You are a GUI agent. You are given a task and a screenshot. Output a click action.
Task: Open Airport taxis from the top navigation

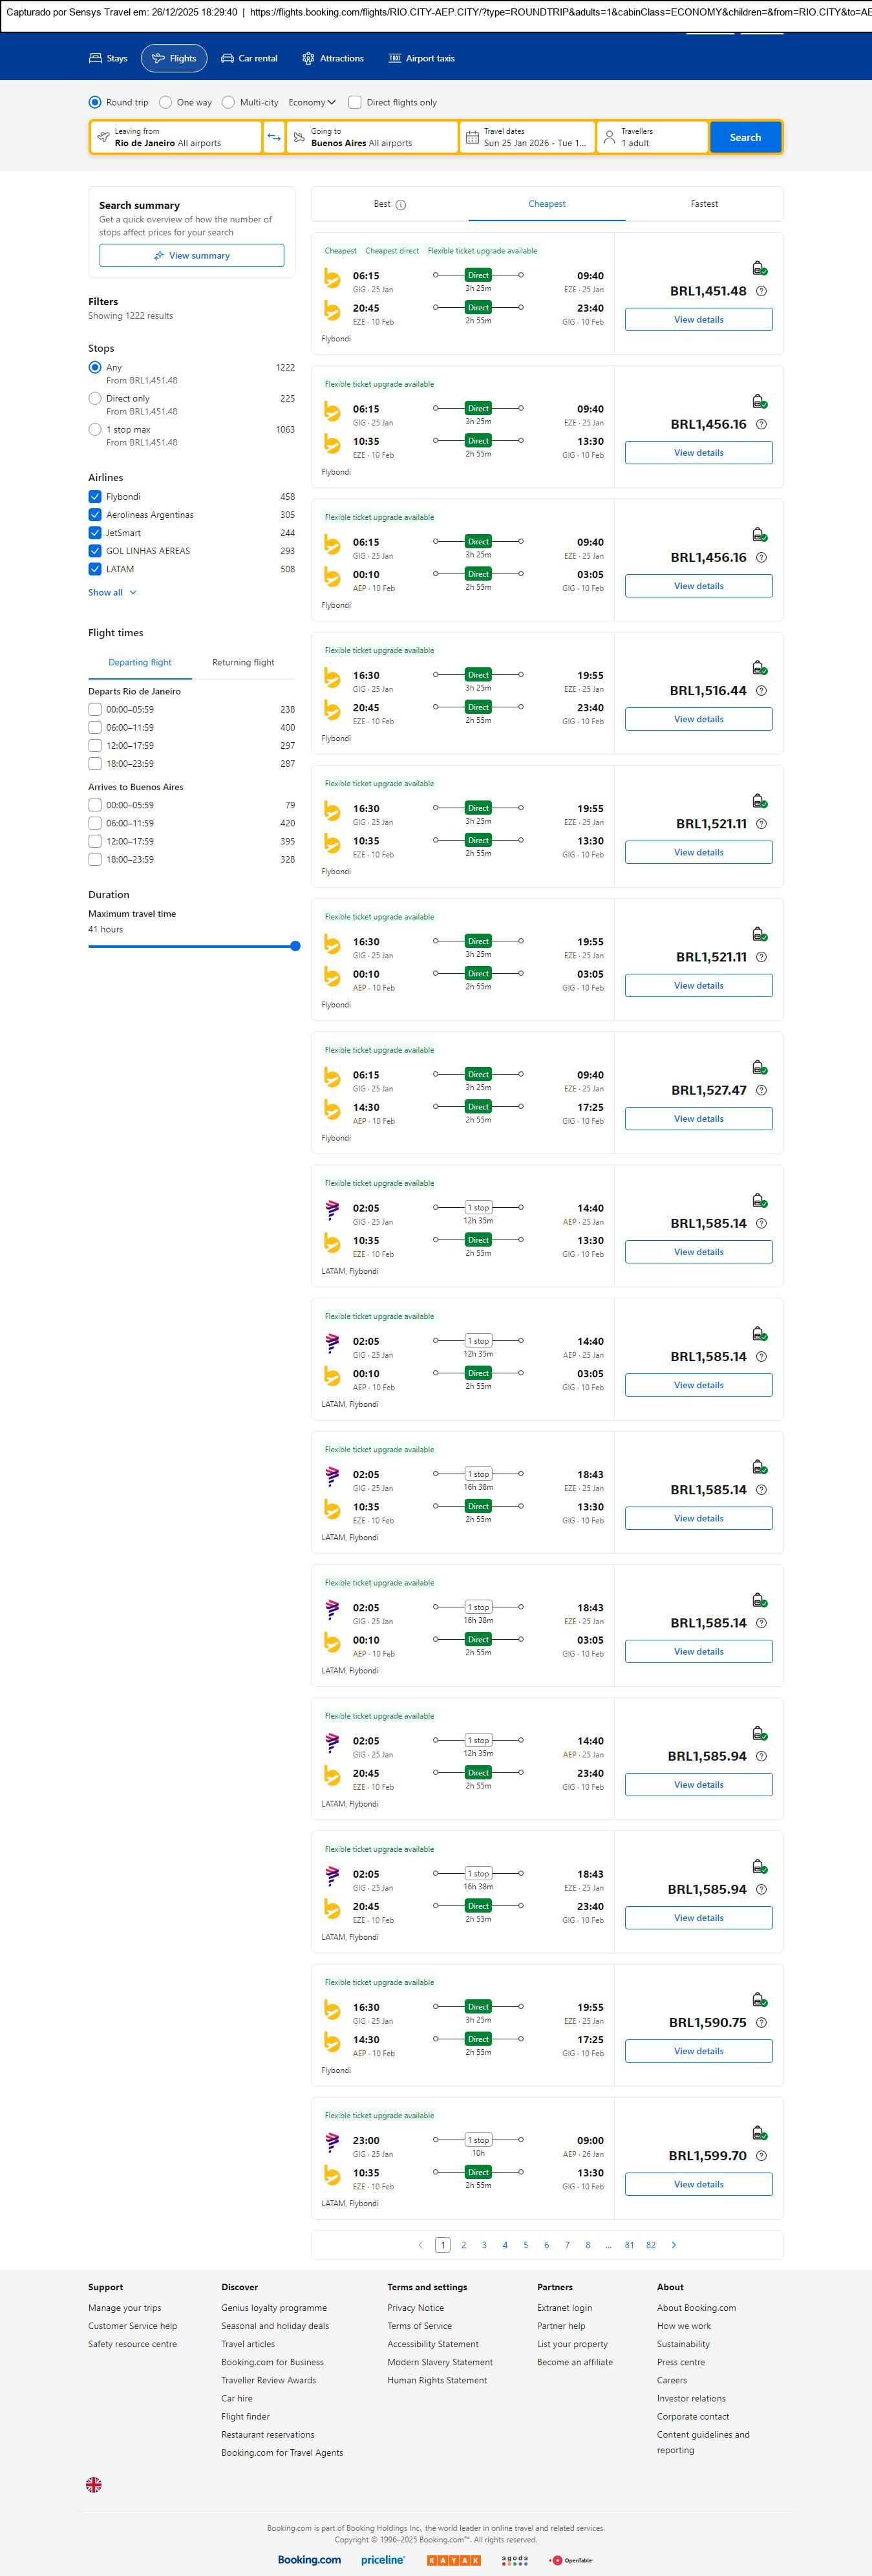coord(421,59)
